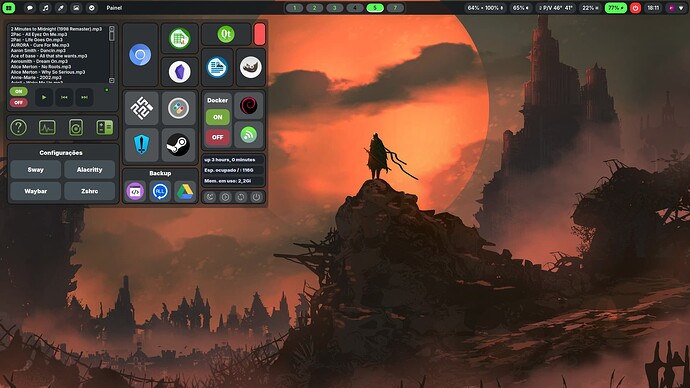Image resolution: width=690 pixels, height=388 pixels.
Task: Open the chat bubble icon in the top bar
Action: point(29,7)
